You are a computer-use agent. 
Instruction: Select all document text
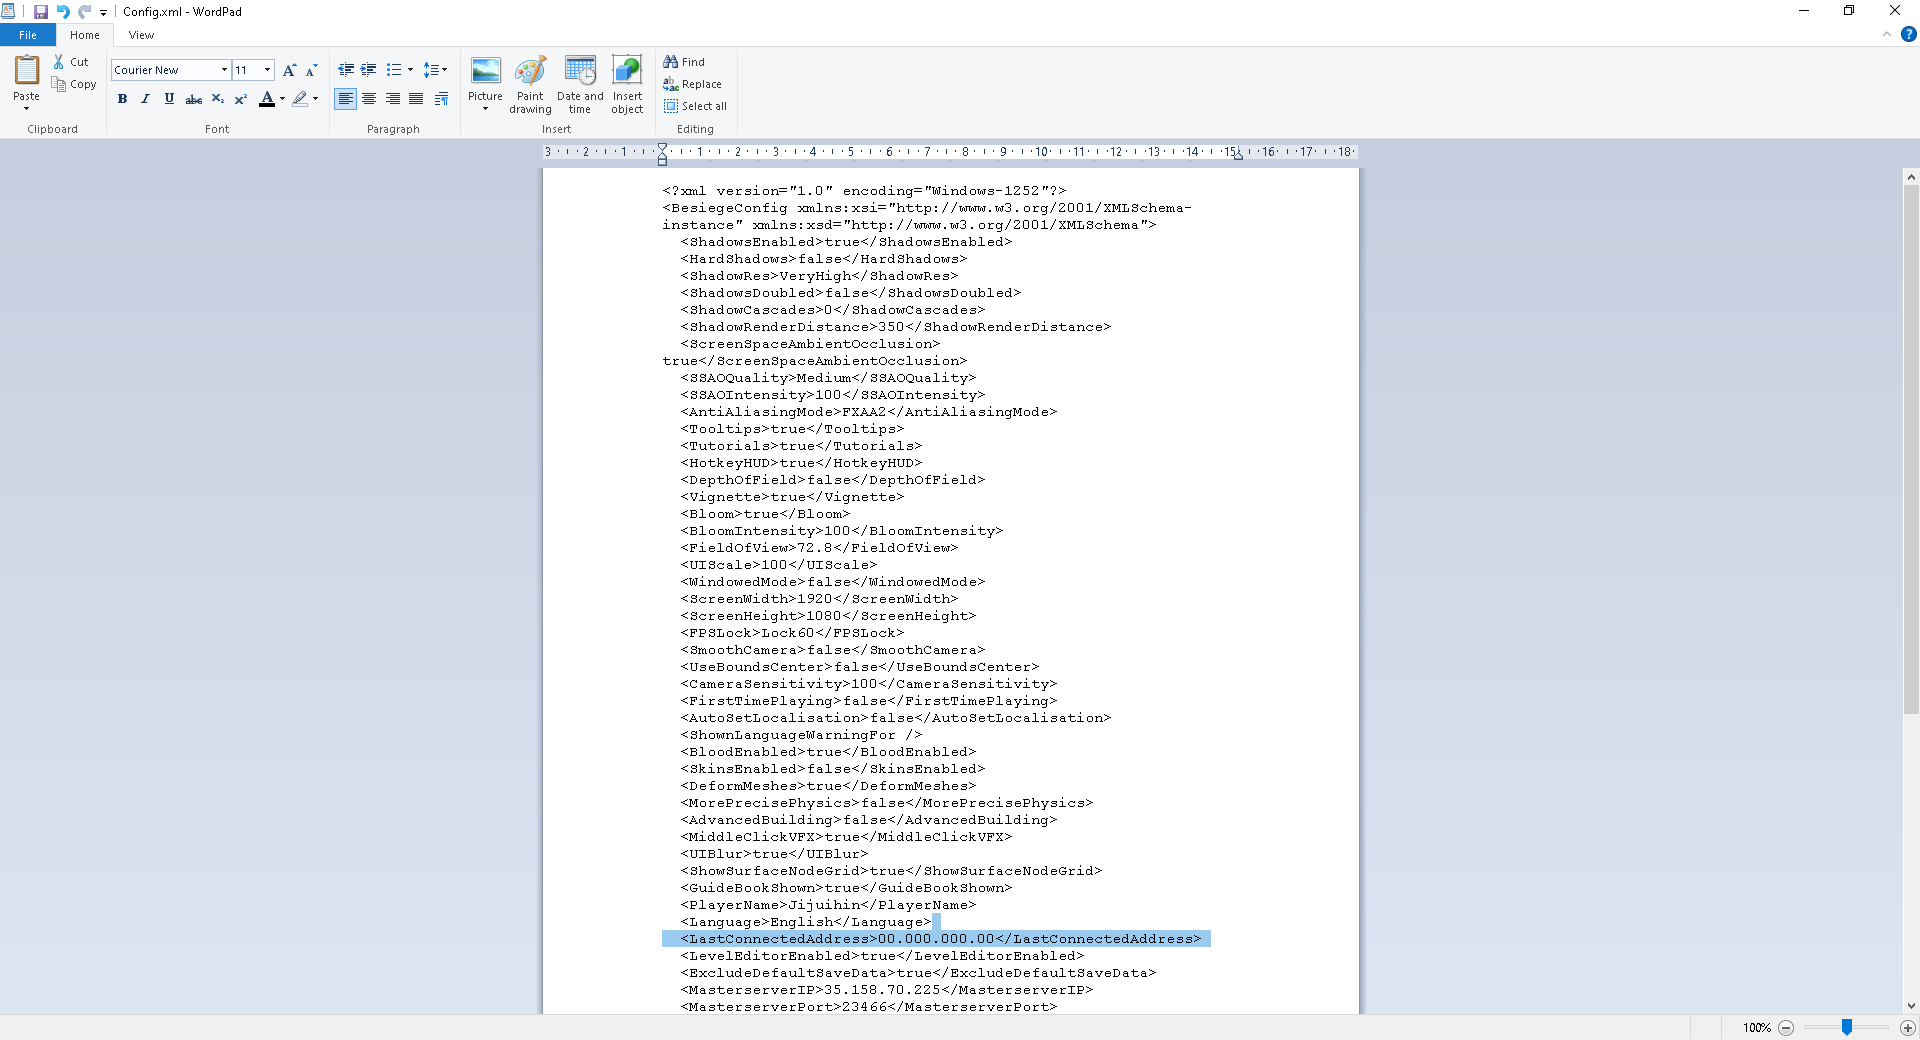[x=695, y=106]
